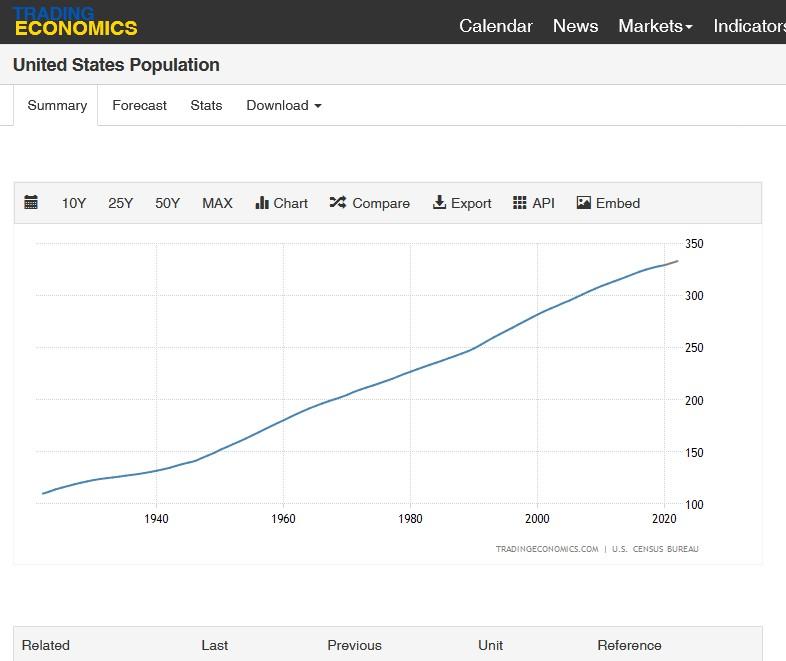Click the bar chart icon for Chart

262,203
